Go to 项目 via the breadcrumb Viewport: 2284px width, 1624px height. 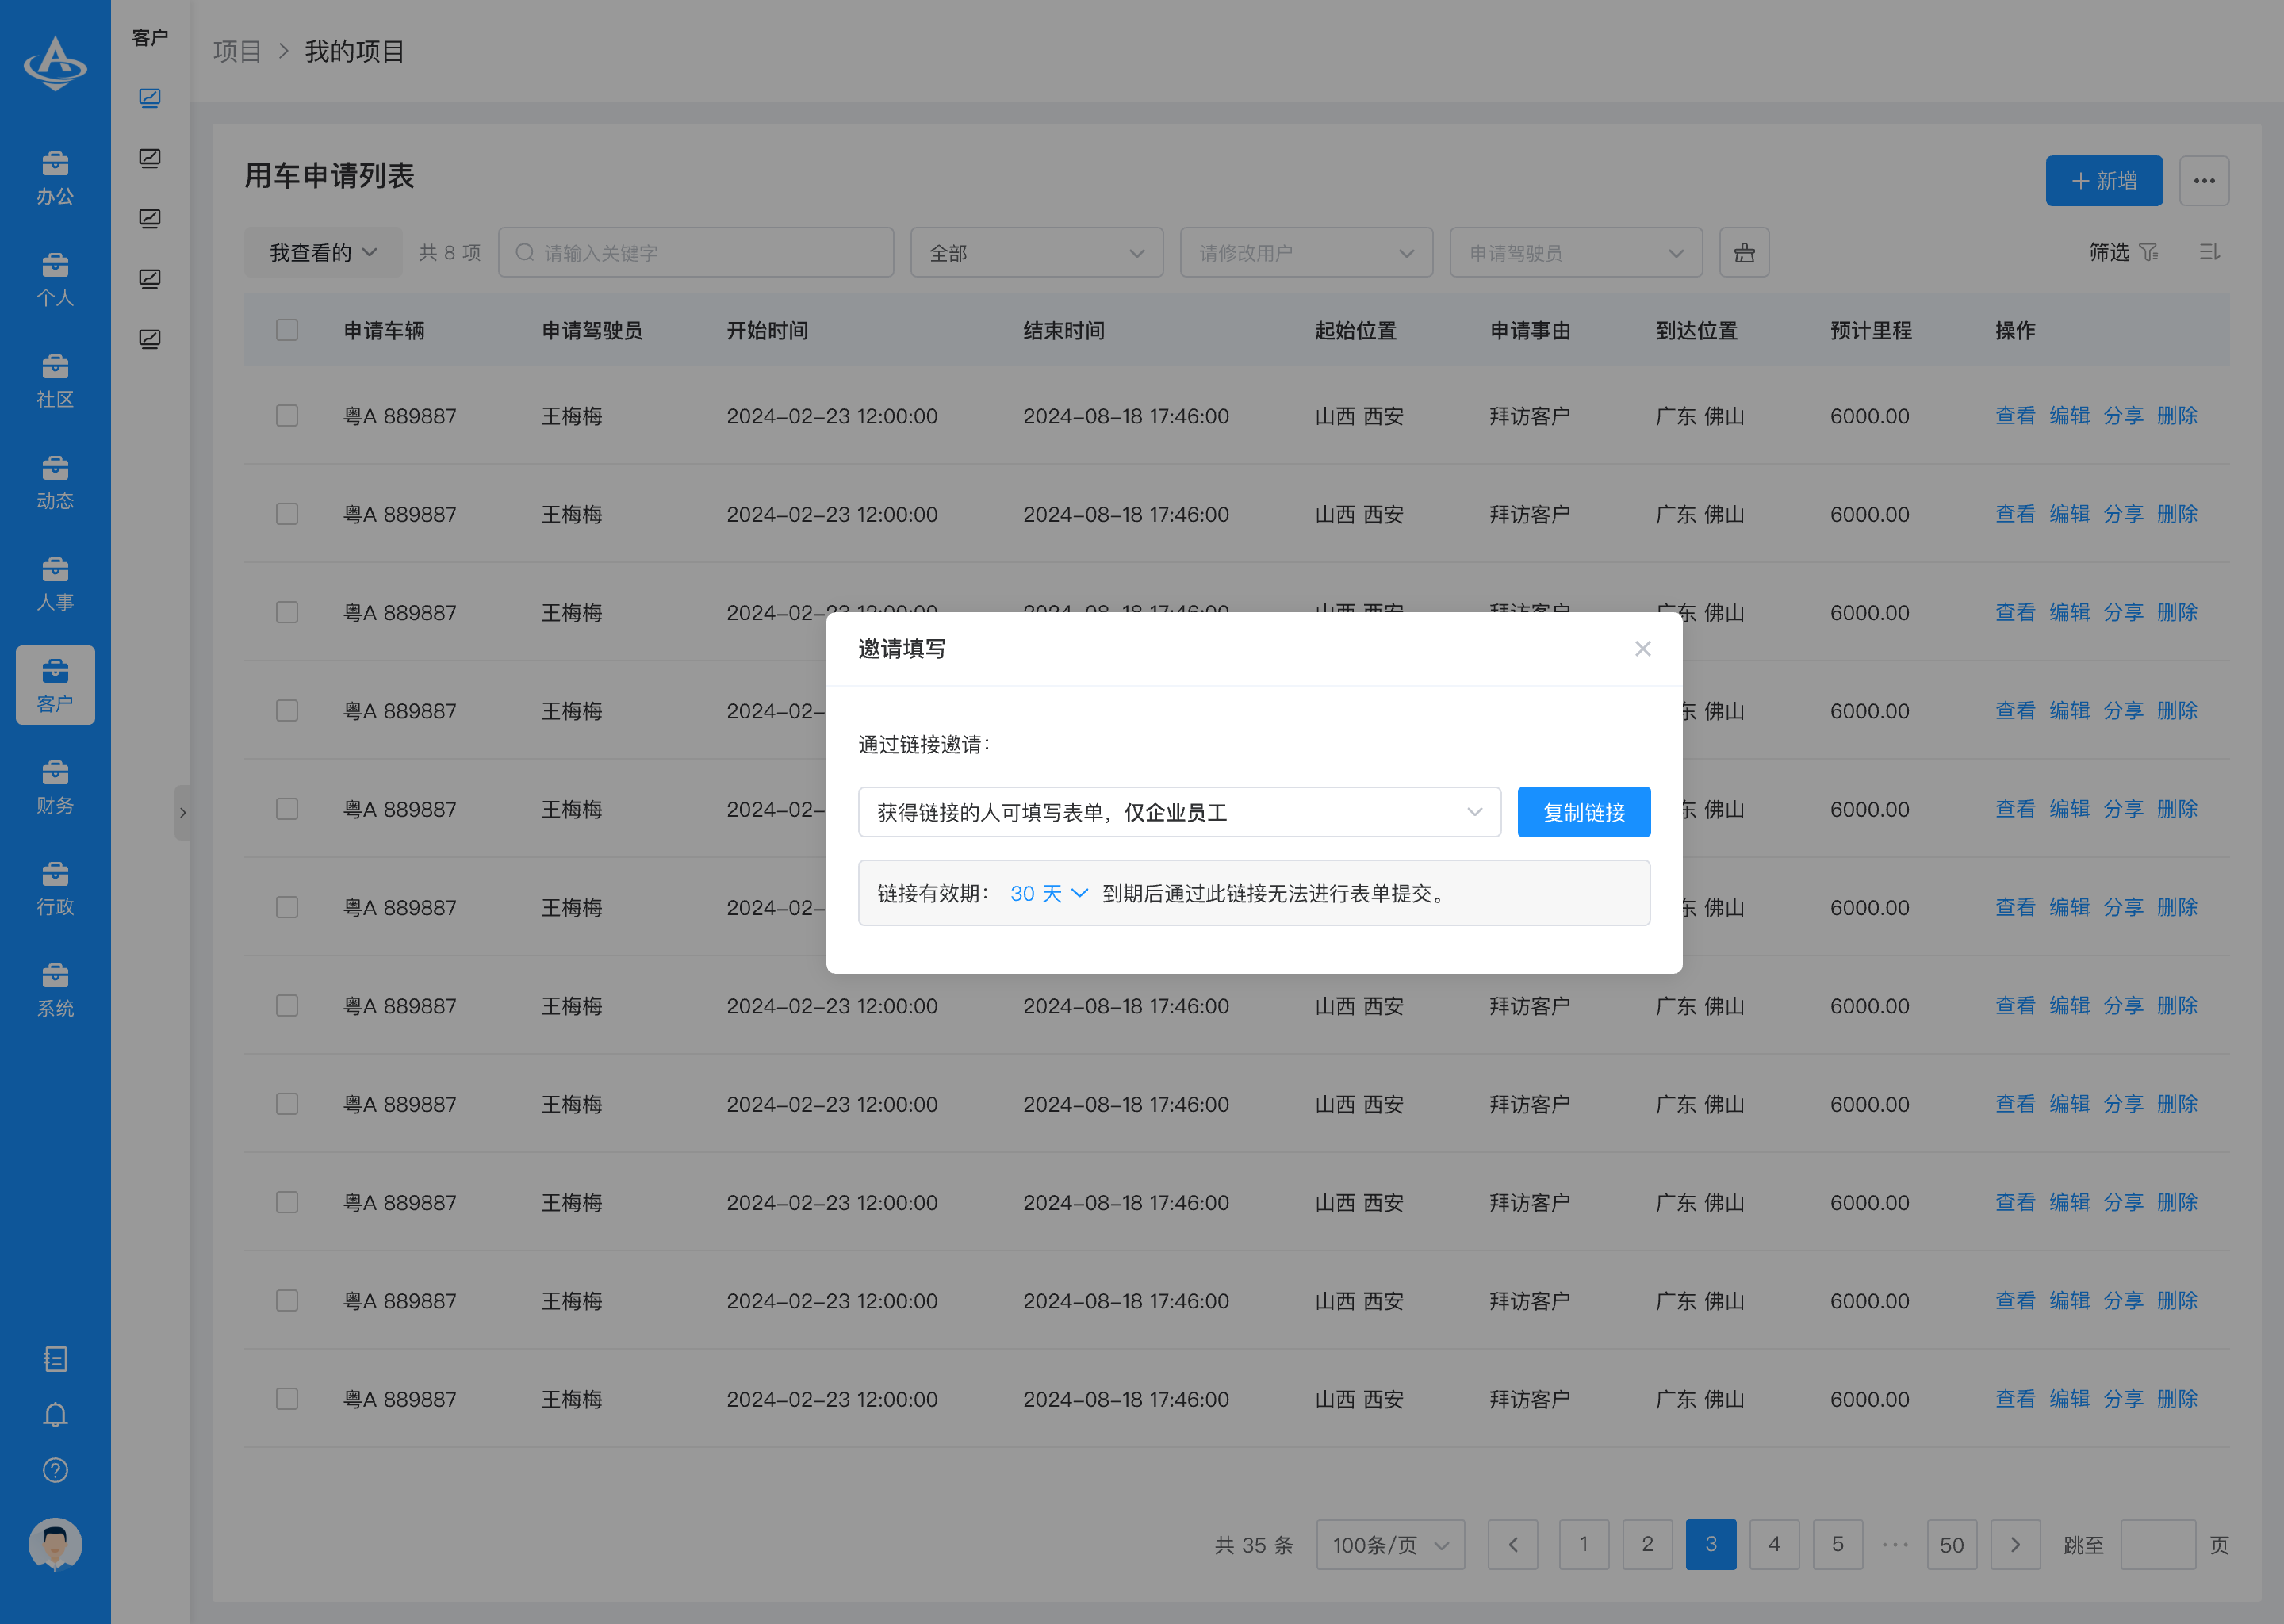click(237, 51)
